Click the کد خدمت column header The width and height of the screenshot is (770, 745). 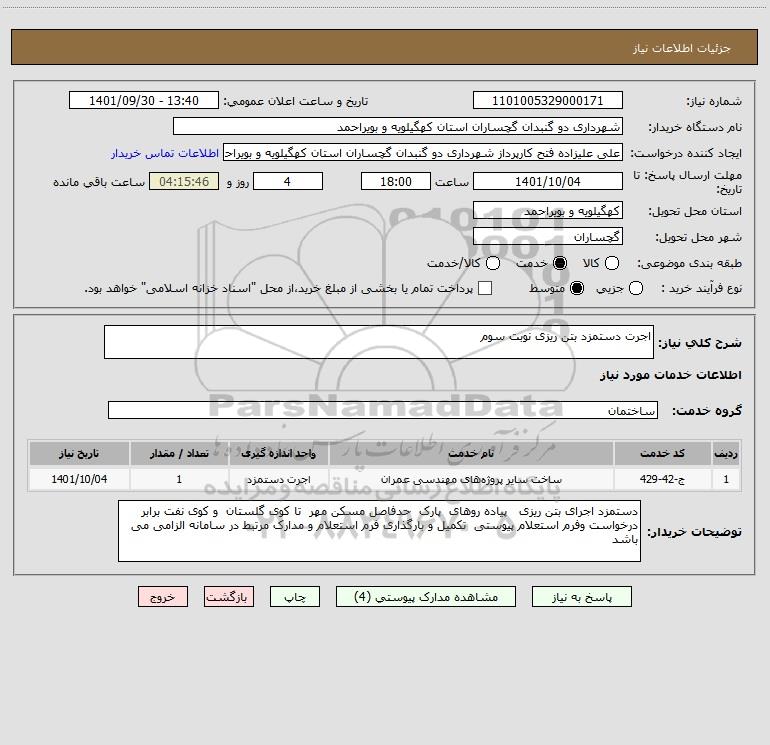click(662, 453)
